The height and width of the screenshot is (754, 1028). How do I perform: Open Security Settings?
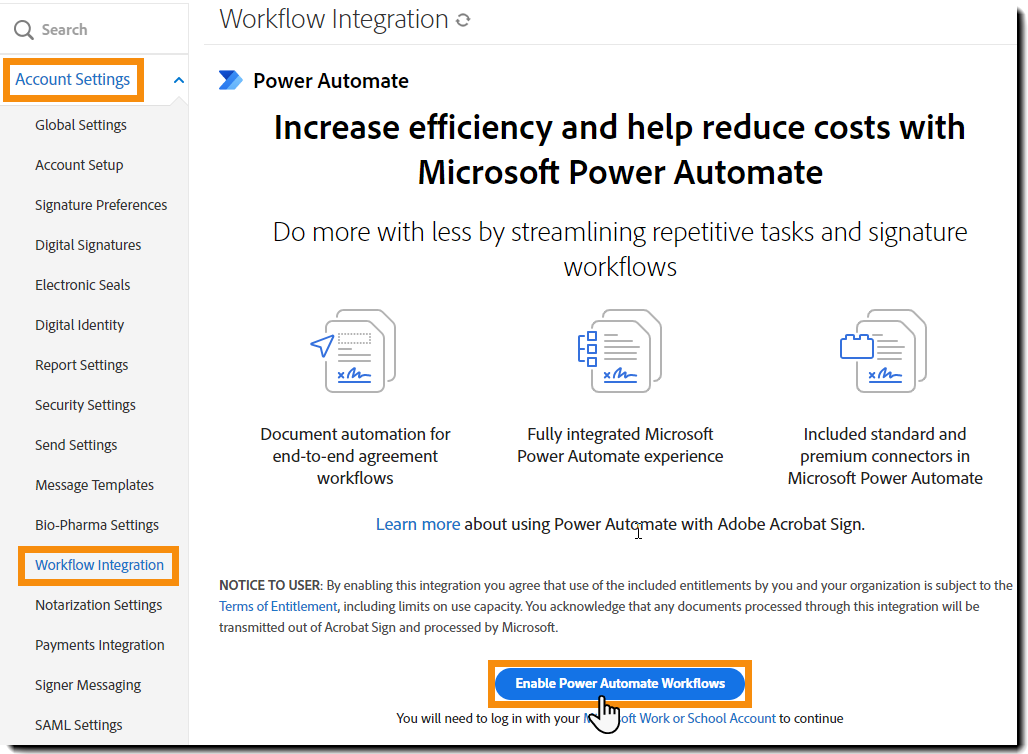pos(87,404)
